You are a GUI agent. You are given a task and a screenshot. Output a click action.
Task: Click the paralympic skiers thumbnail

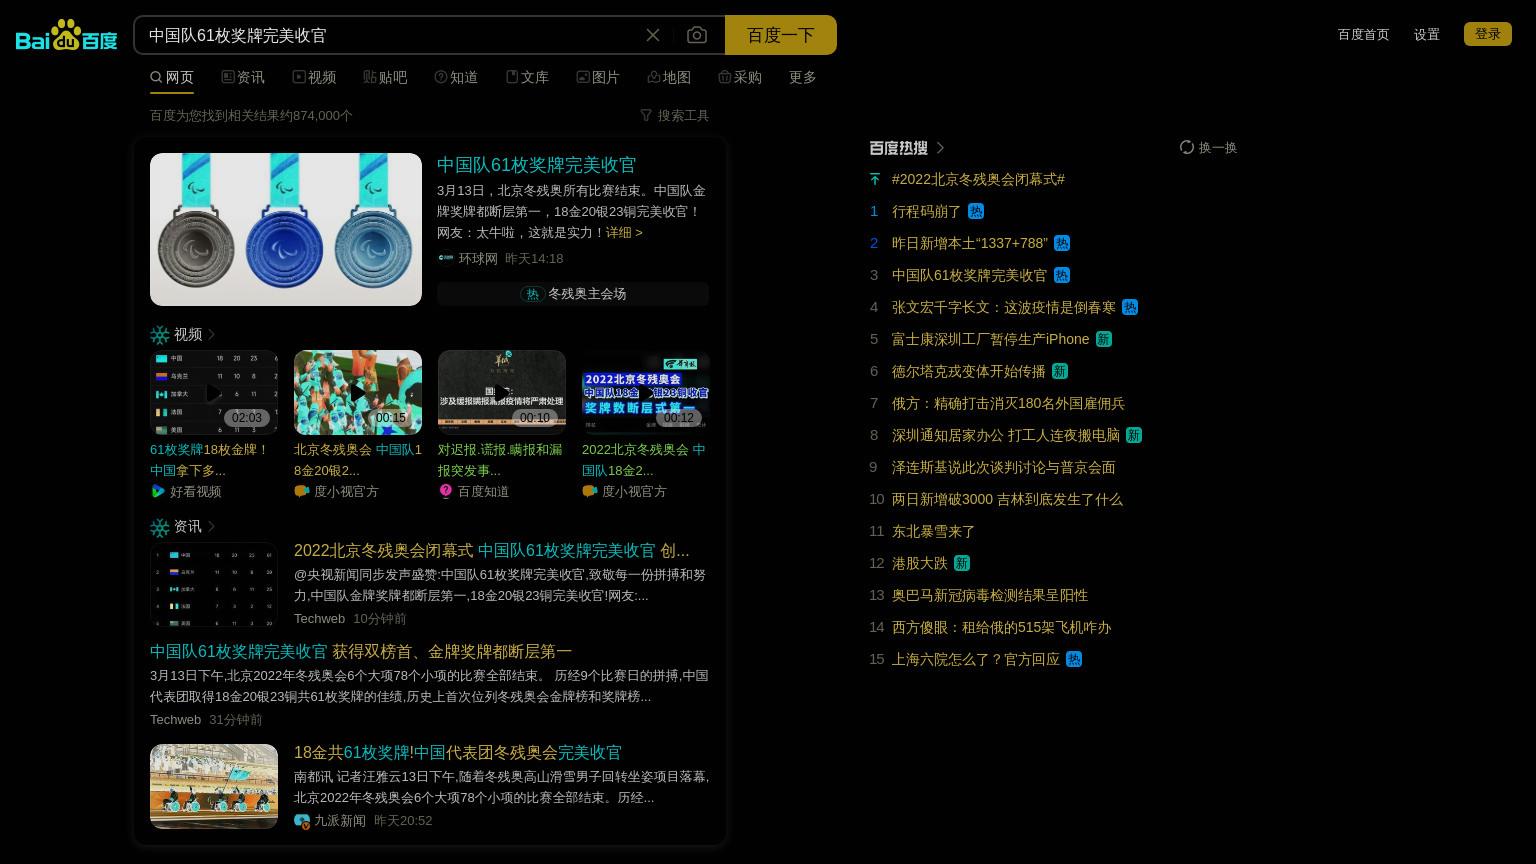(x=214, y=786)
